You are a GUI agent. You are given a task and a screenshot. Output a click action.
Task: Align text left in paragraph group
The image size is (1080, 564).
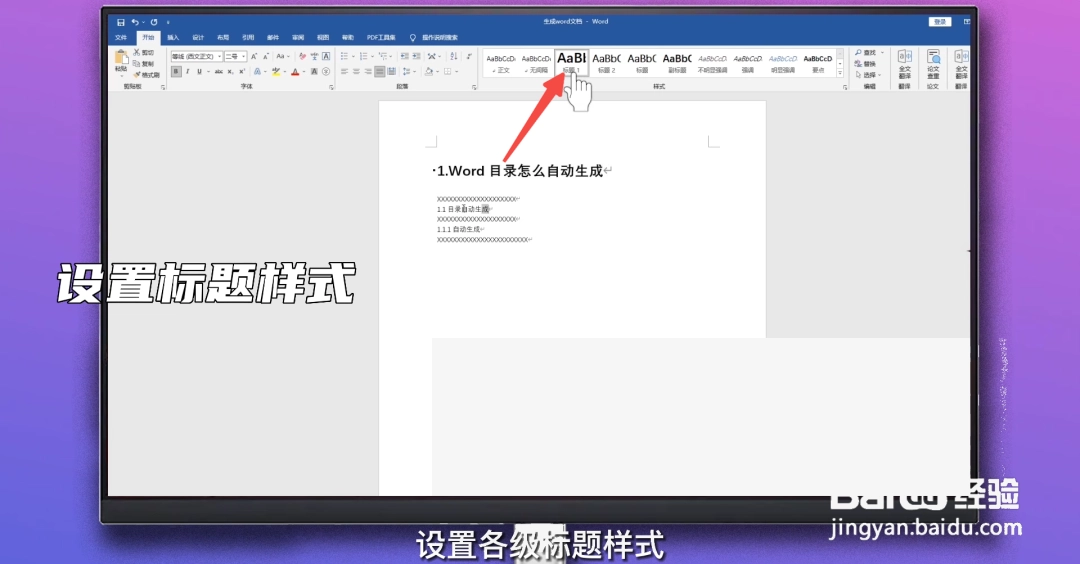point(344,72)
